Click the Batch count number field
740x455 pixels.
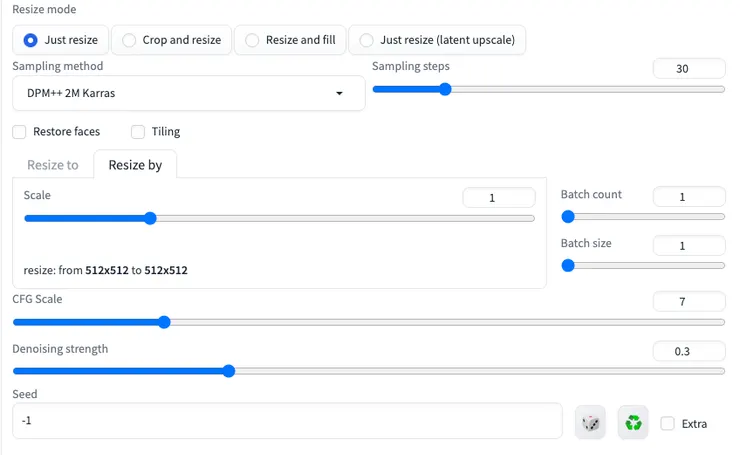click(688, 197)
